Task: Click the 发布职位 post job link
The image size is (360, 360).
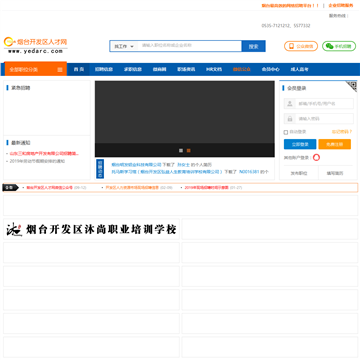Action: click(x=299, y=173)
